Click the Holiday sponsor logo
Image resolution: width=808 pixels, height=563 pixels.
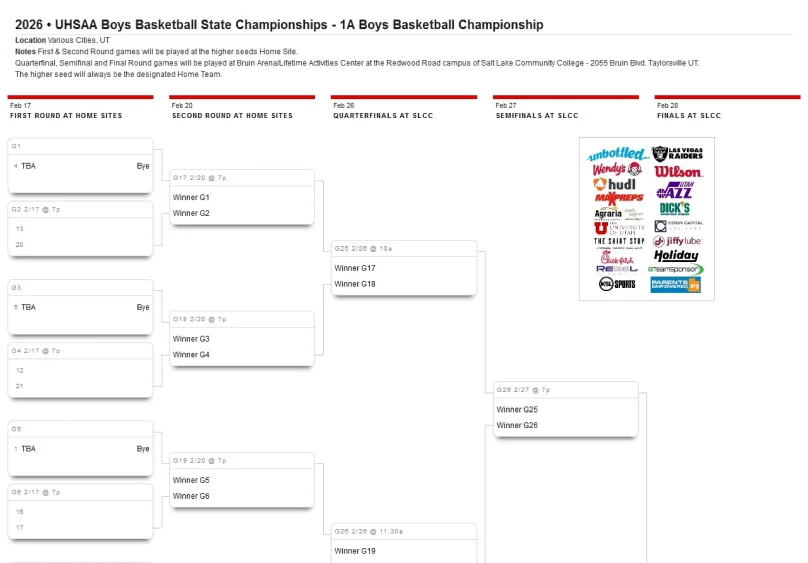pyautogui.click(x=677, y=256)
